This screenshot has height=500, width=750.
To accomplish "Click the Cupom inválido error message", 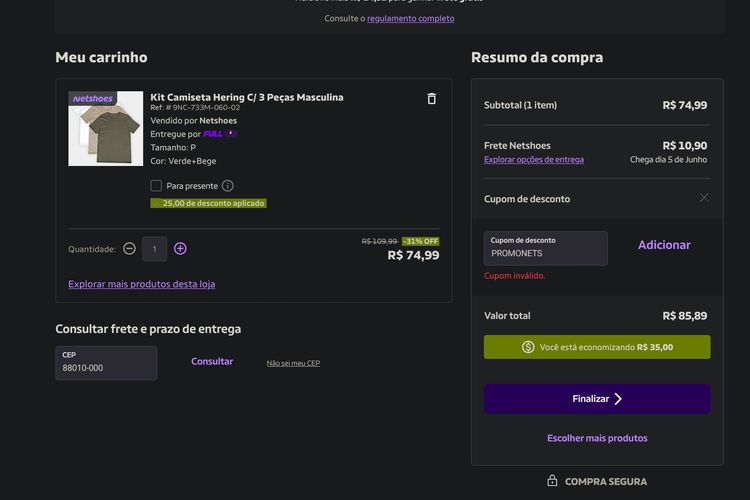I will click(514, 276).
